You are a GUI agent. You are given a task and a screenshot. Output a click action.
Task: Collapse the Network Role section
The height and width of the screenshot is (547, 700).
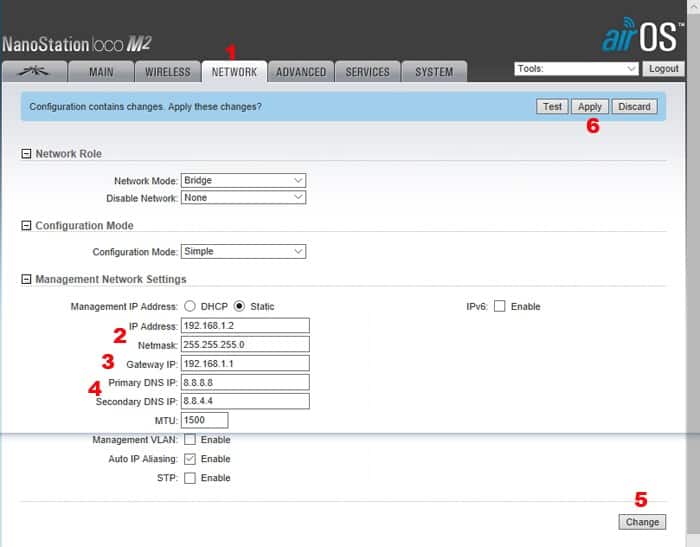coord(26,154)
